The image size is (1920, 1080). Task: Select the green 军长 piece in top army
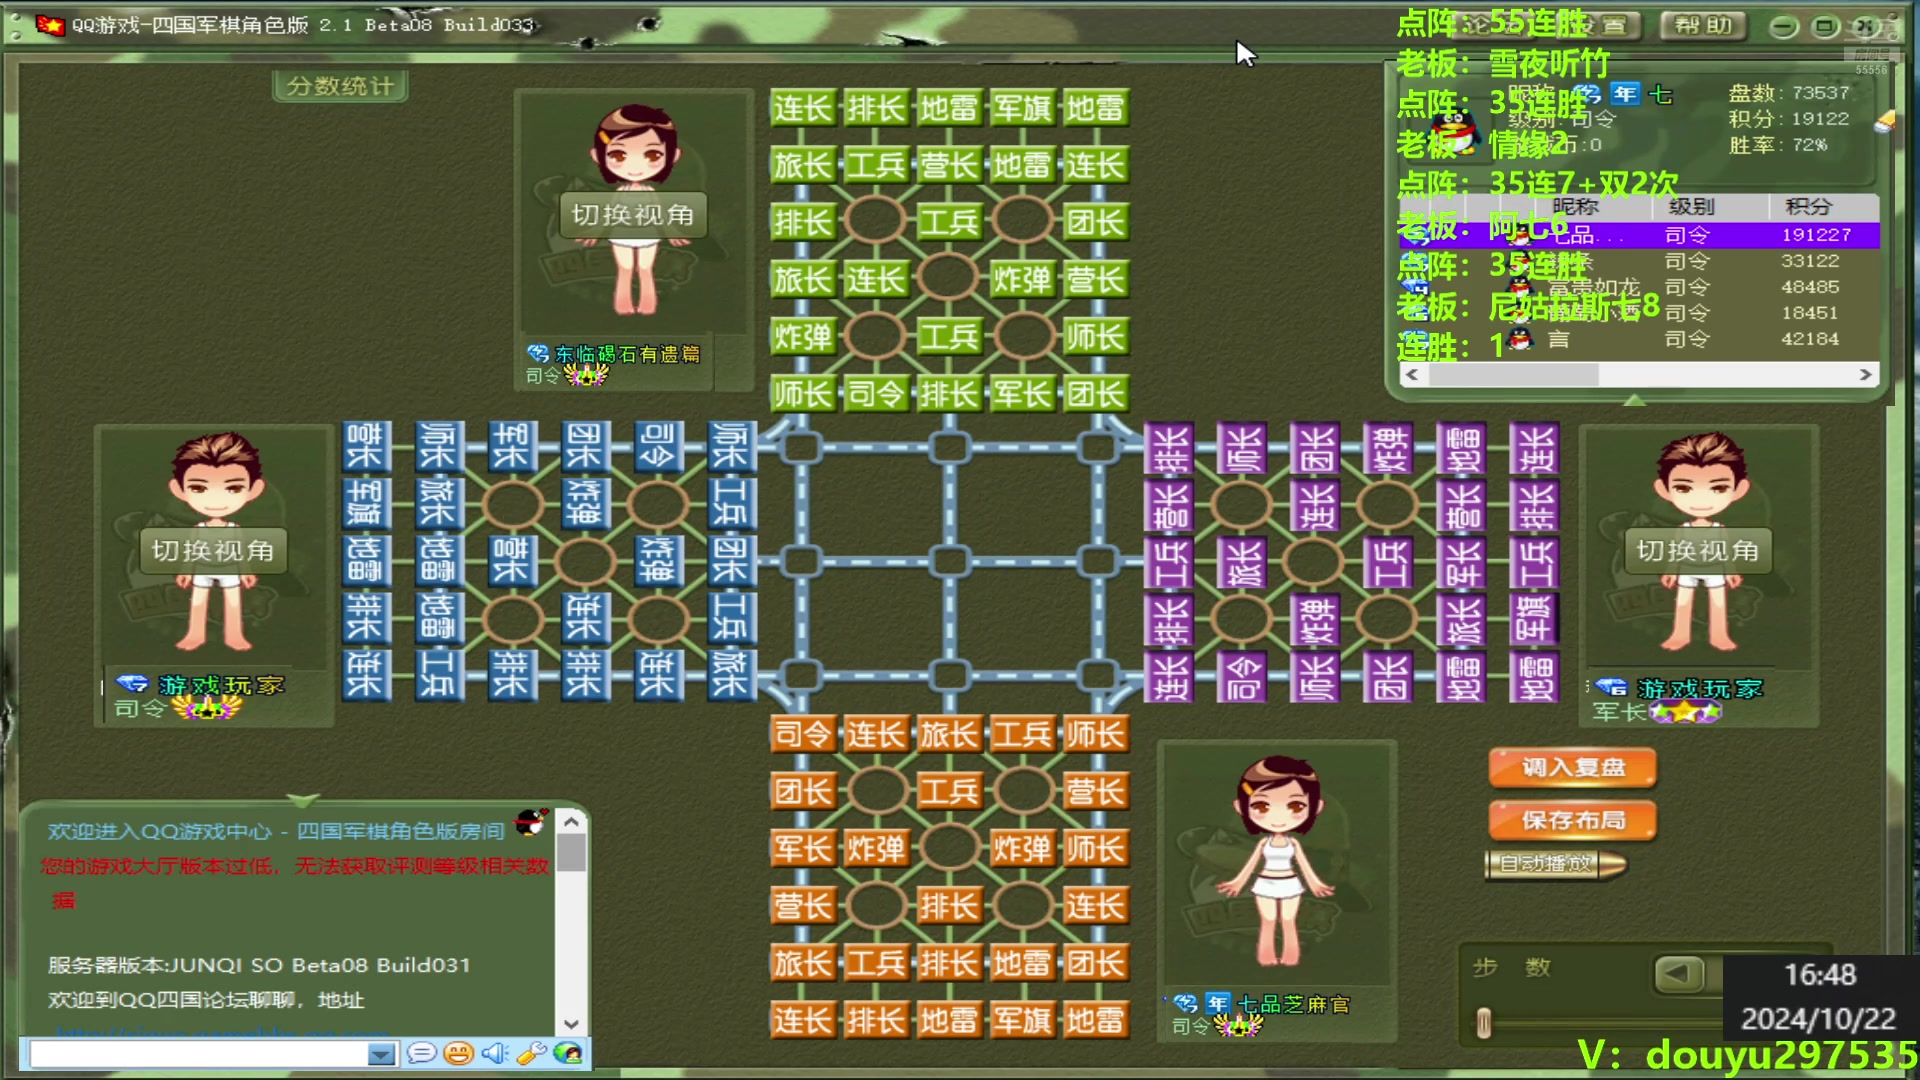tap(1022, 394)
